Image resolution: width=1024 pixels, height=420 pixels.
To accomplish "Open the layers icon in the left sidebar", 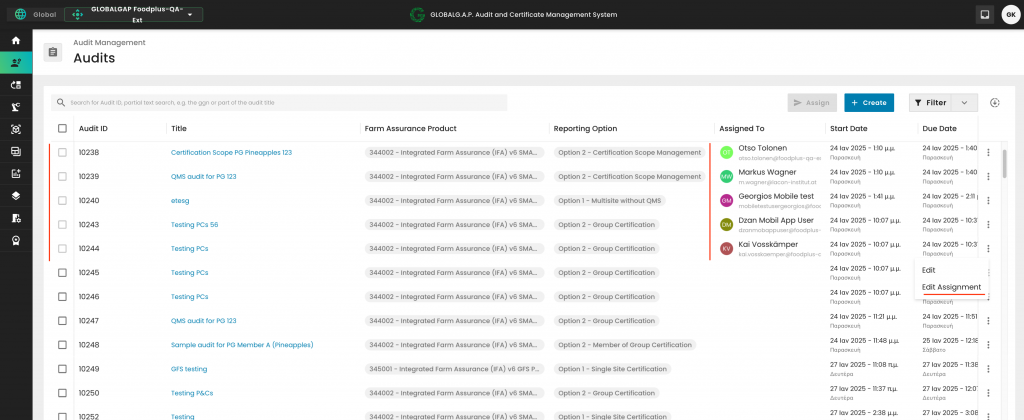I will [x=15, y=195].
